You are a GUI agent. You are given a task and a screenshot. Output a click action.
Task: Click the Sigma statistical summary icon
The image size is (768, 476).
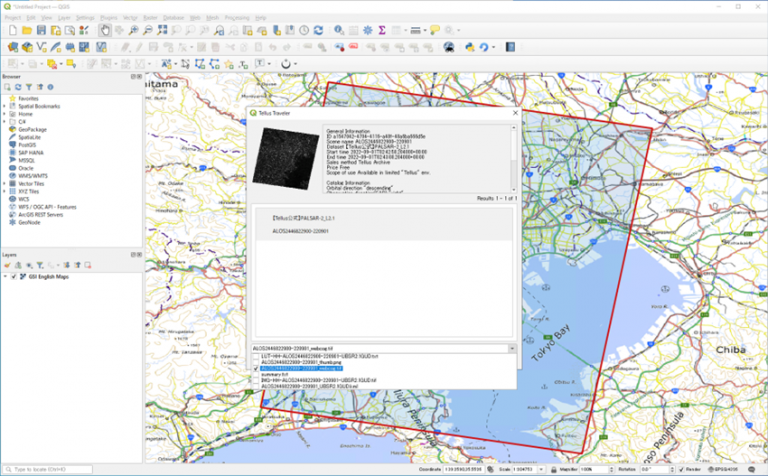[x=382, y=30]
